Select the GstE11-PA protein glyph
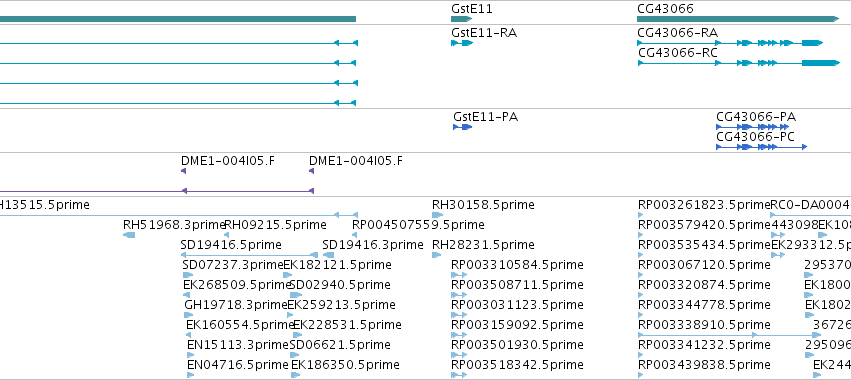The width and height of the screenshot is (851, 380). point(462,127)
